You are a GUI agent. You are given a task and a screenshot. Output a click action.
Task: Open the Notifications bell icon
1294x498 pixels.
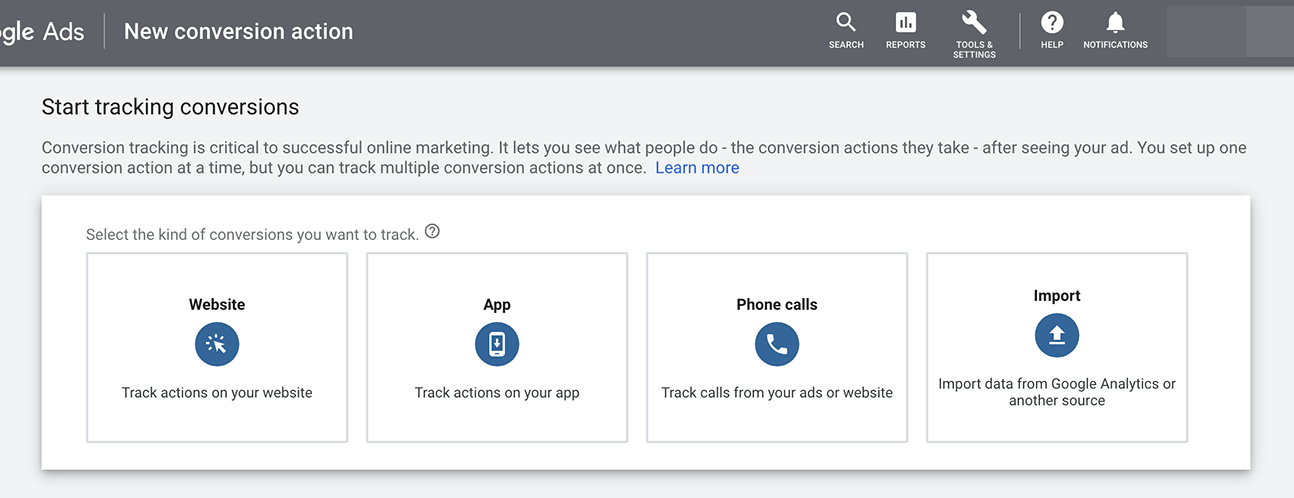pyautogui.click(x=1115, y=22)
